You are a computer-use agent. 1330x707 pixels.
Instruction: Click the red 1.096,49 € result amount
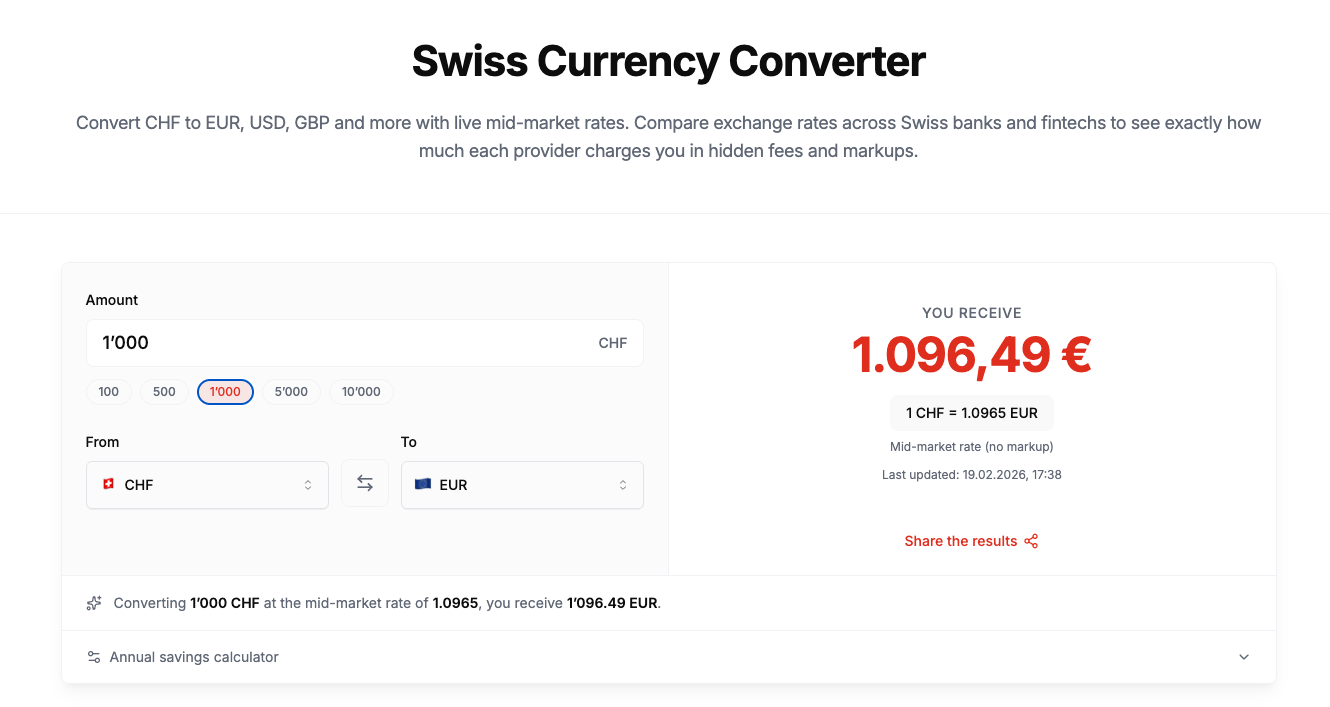(971, 355)
